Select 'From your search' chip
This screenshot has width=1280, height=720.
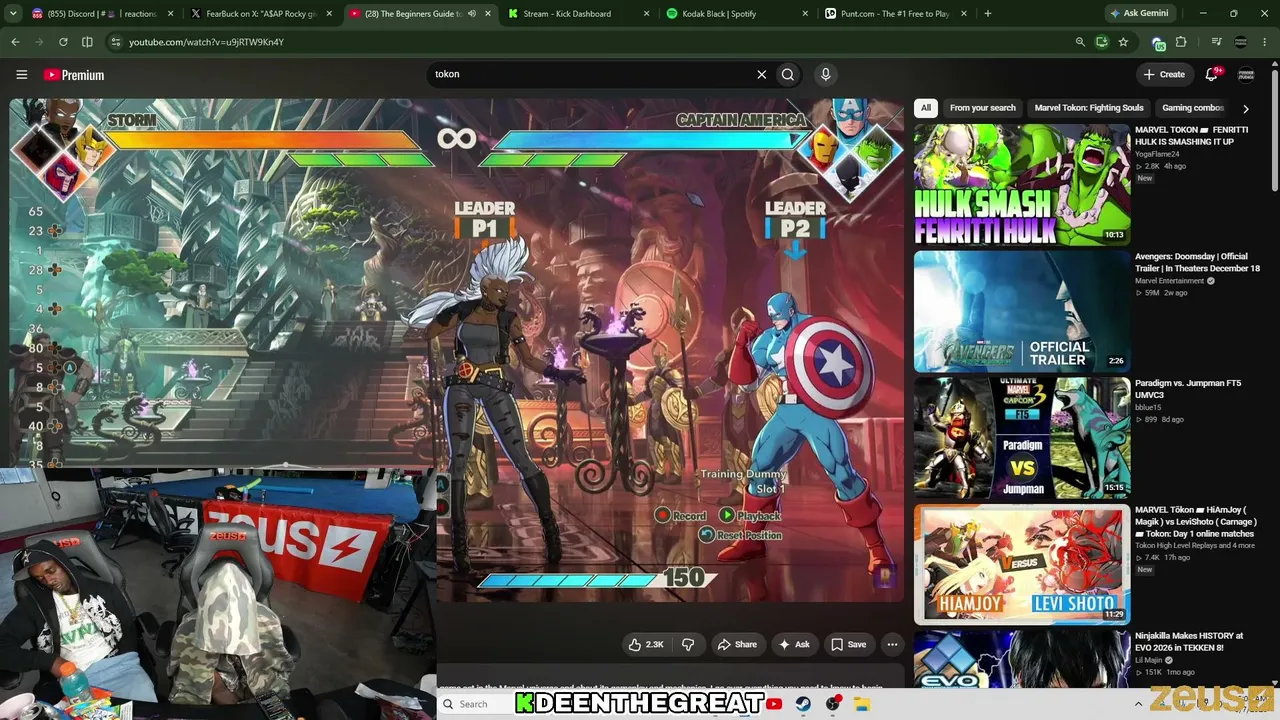[x=983, y=108]
